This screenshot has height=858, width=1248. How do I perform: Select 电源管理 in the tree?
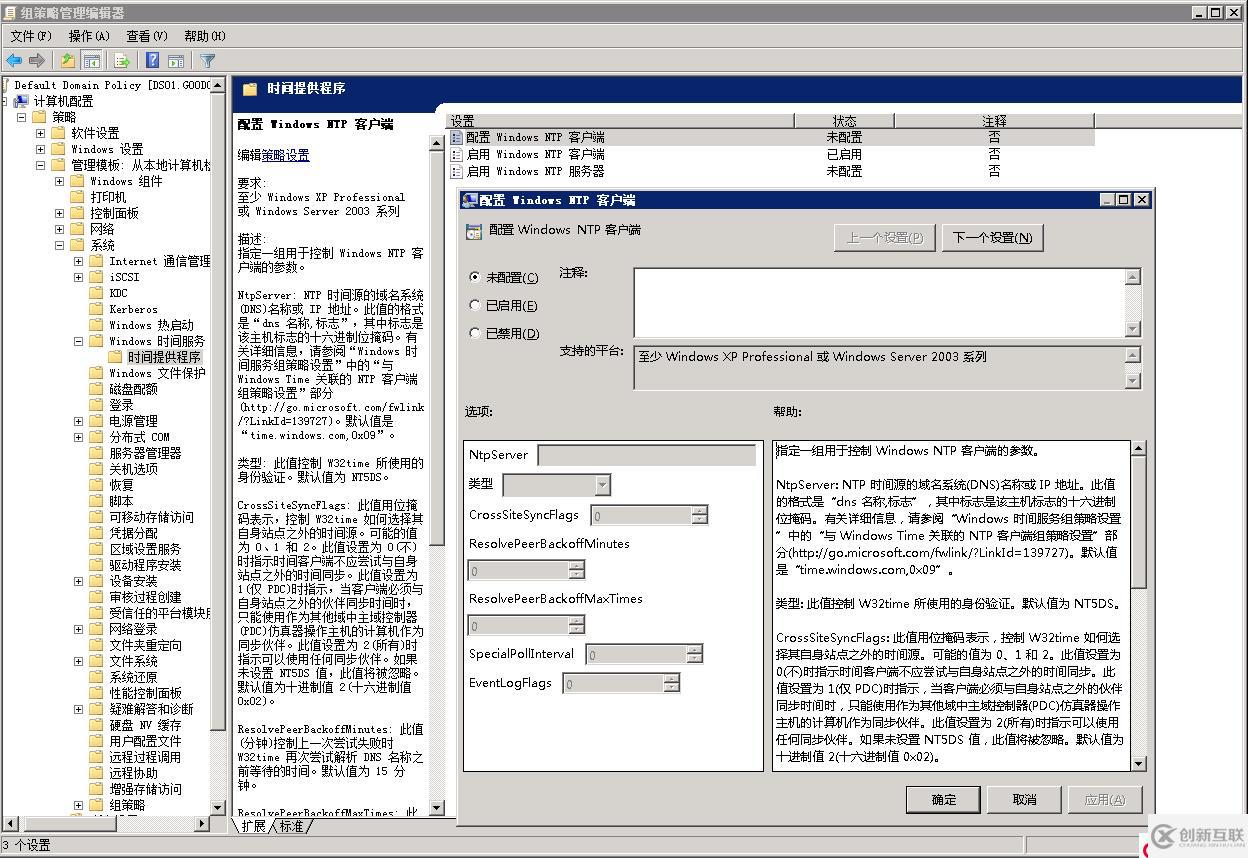pyautogui.click(x=133, y=421)
